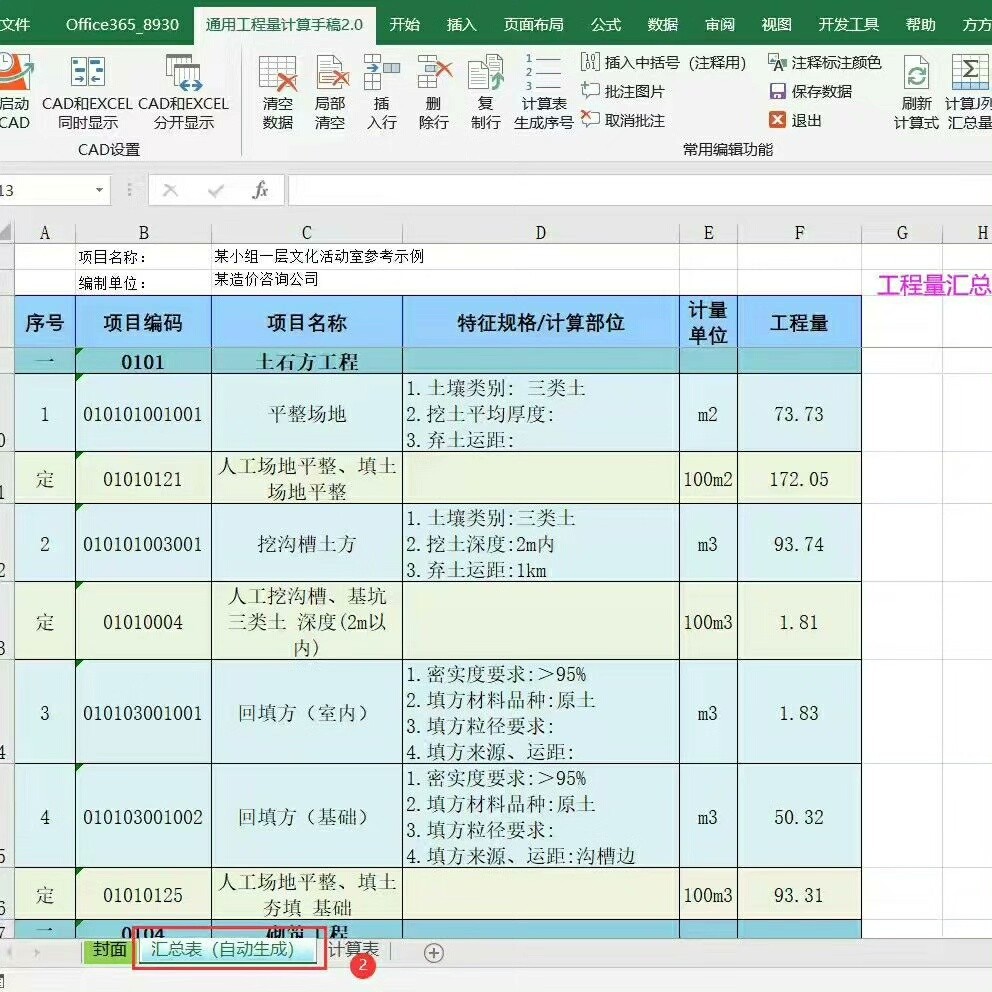992x992 pixels.
Task: Click the 局部清空 partial clear icon
Action: (330, 92)
